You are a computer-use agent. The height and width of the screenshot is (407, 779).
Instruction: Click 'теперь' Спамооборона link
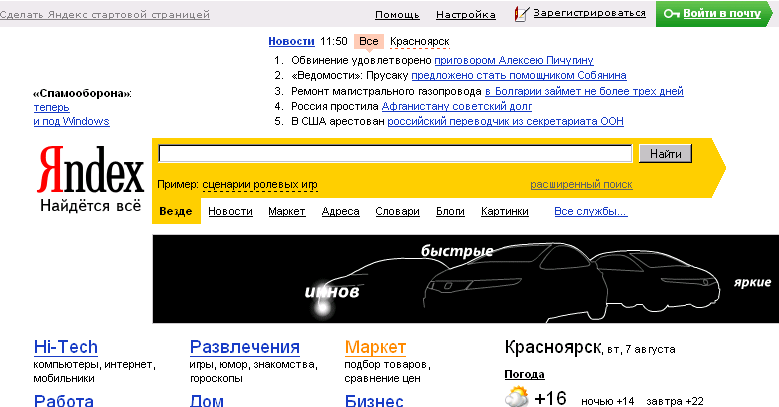51,107
